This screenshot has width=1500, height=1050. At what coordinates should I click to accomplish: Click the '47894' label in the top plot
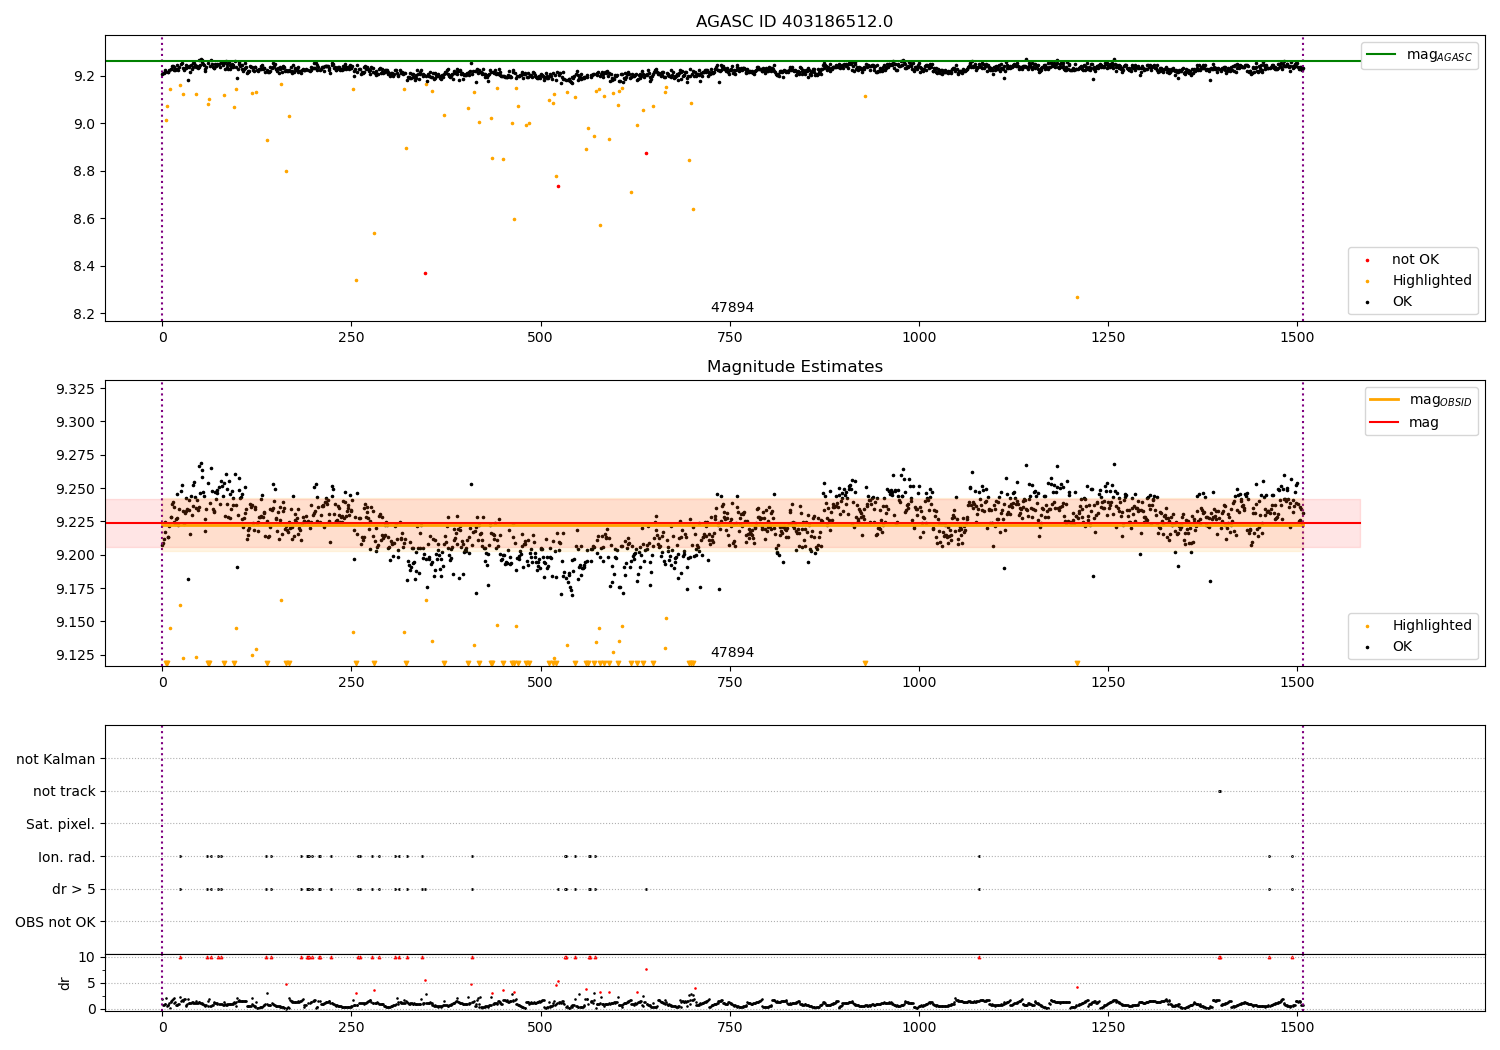[732, 308]
